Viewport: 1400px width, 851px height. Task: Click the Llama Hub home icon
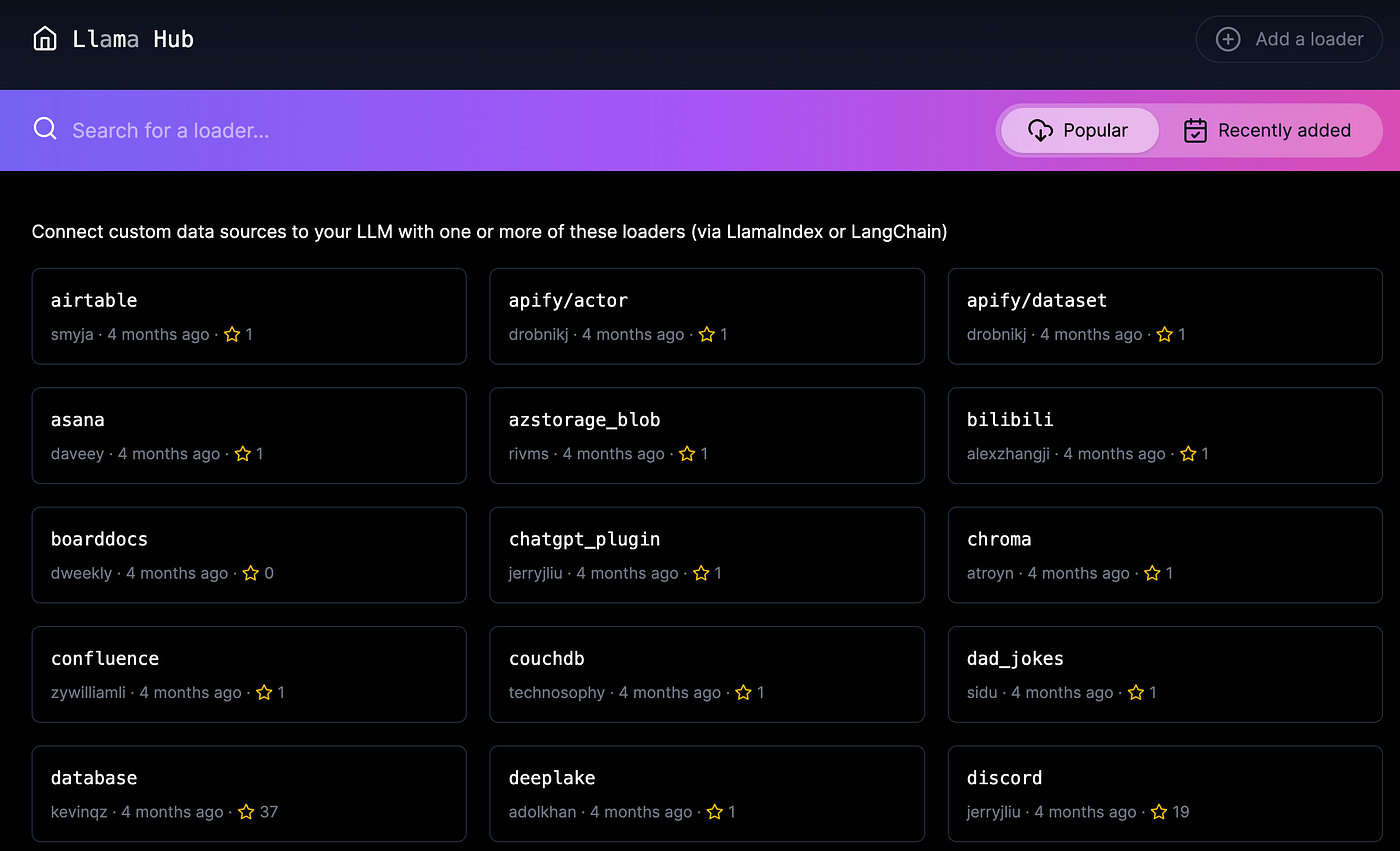45,39
